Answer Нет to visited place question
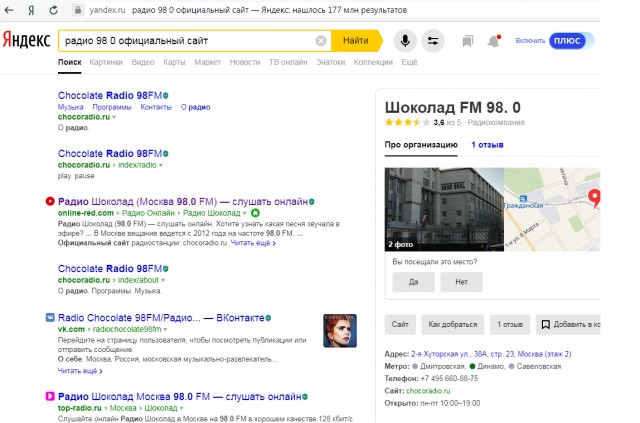The width and height of the screenshot is (640, 423). click(462, 282)
